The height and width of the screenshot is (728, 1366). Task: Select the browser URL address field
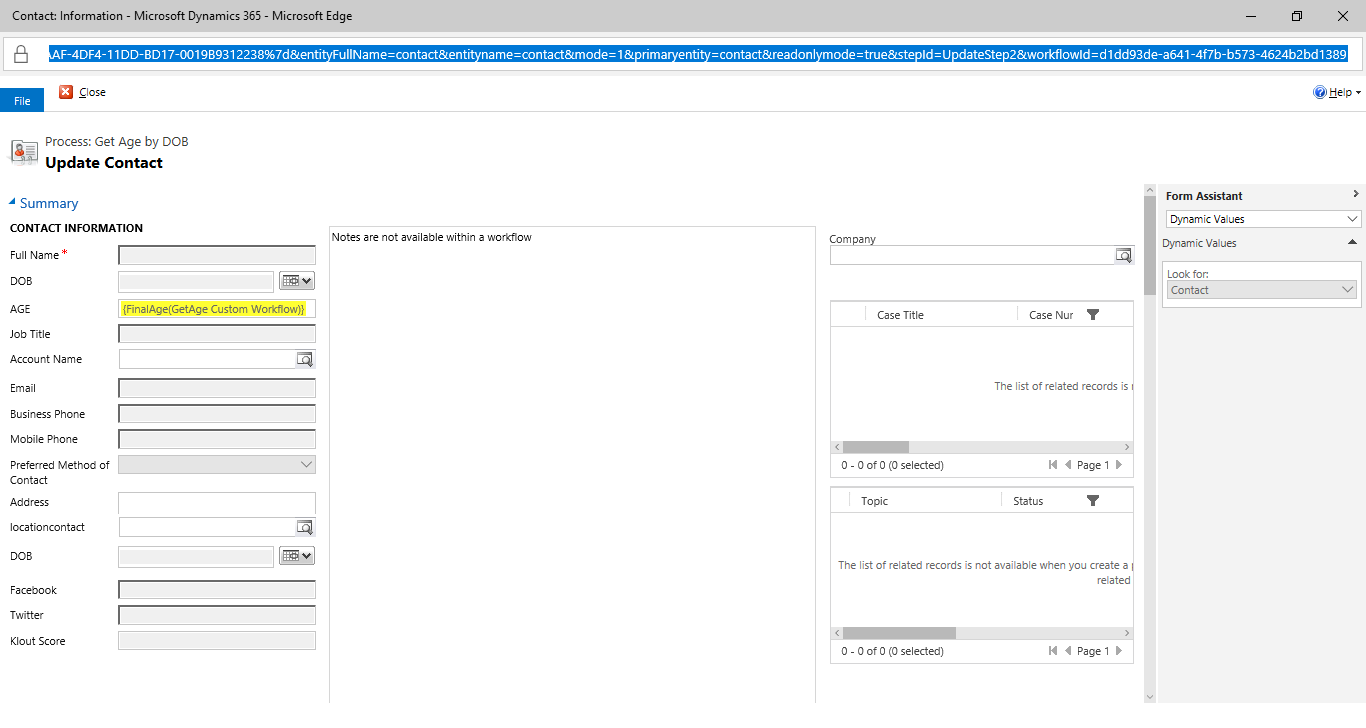point(698,54)
